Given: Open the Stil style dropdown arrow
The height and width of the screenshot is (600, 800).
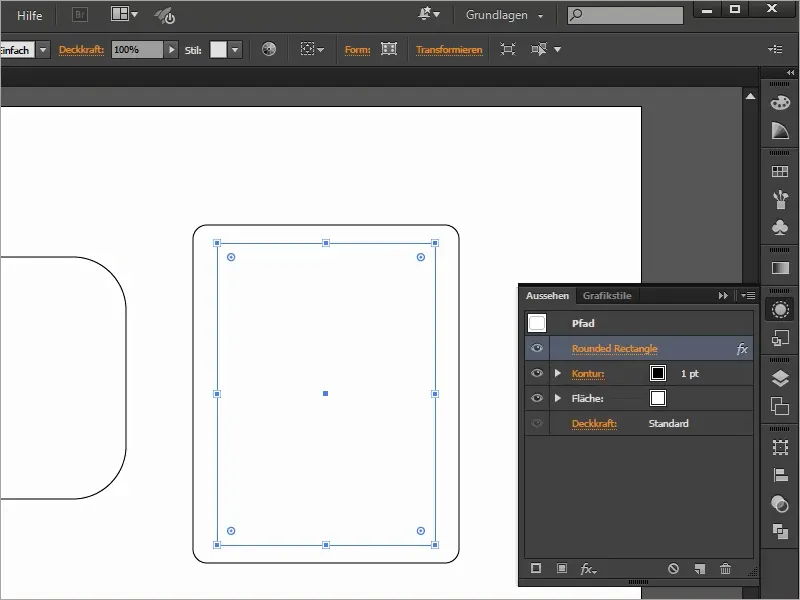Looking at the screenshot, I should tap(235, 49).
